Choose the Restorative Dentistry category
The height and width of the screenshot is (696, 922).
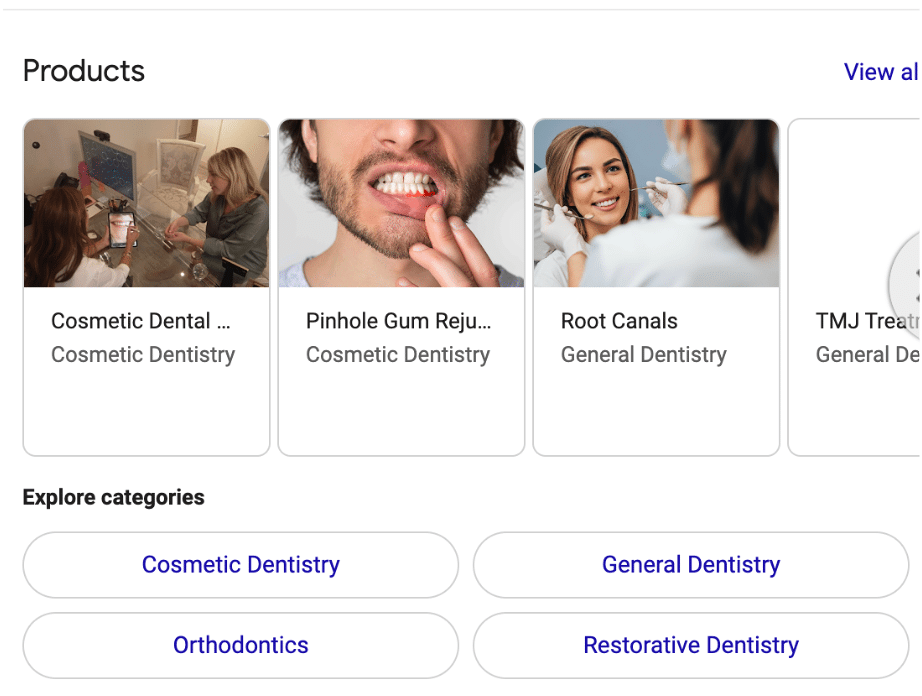690,645
